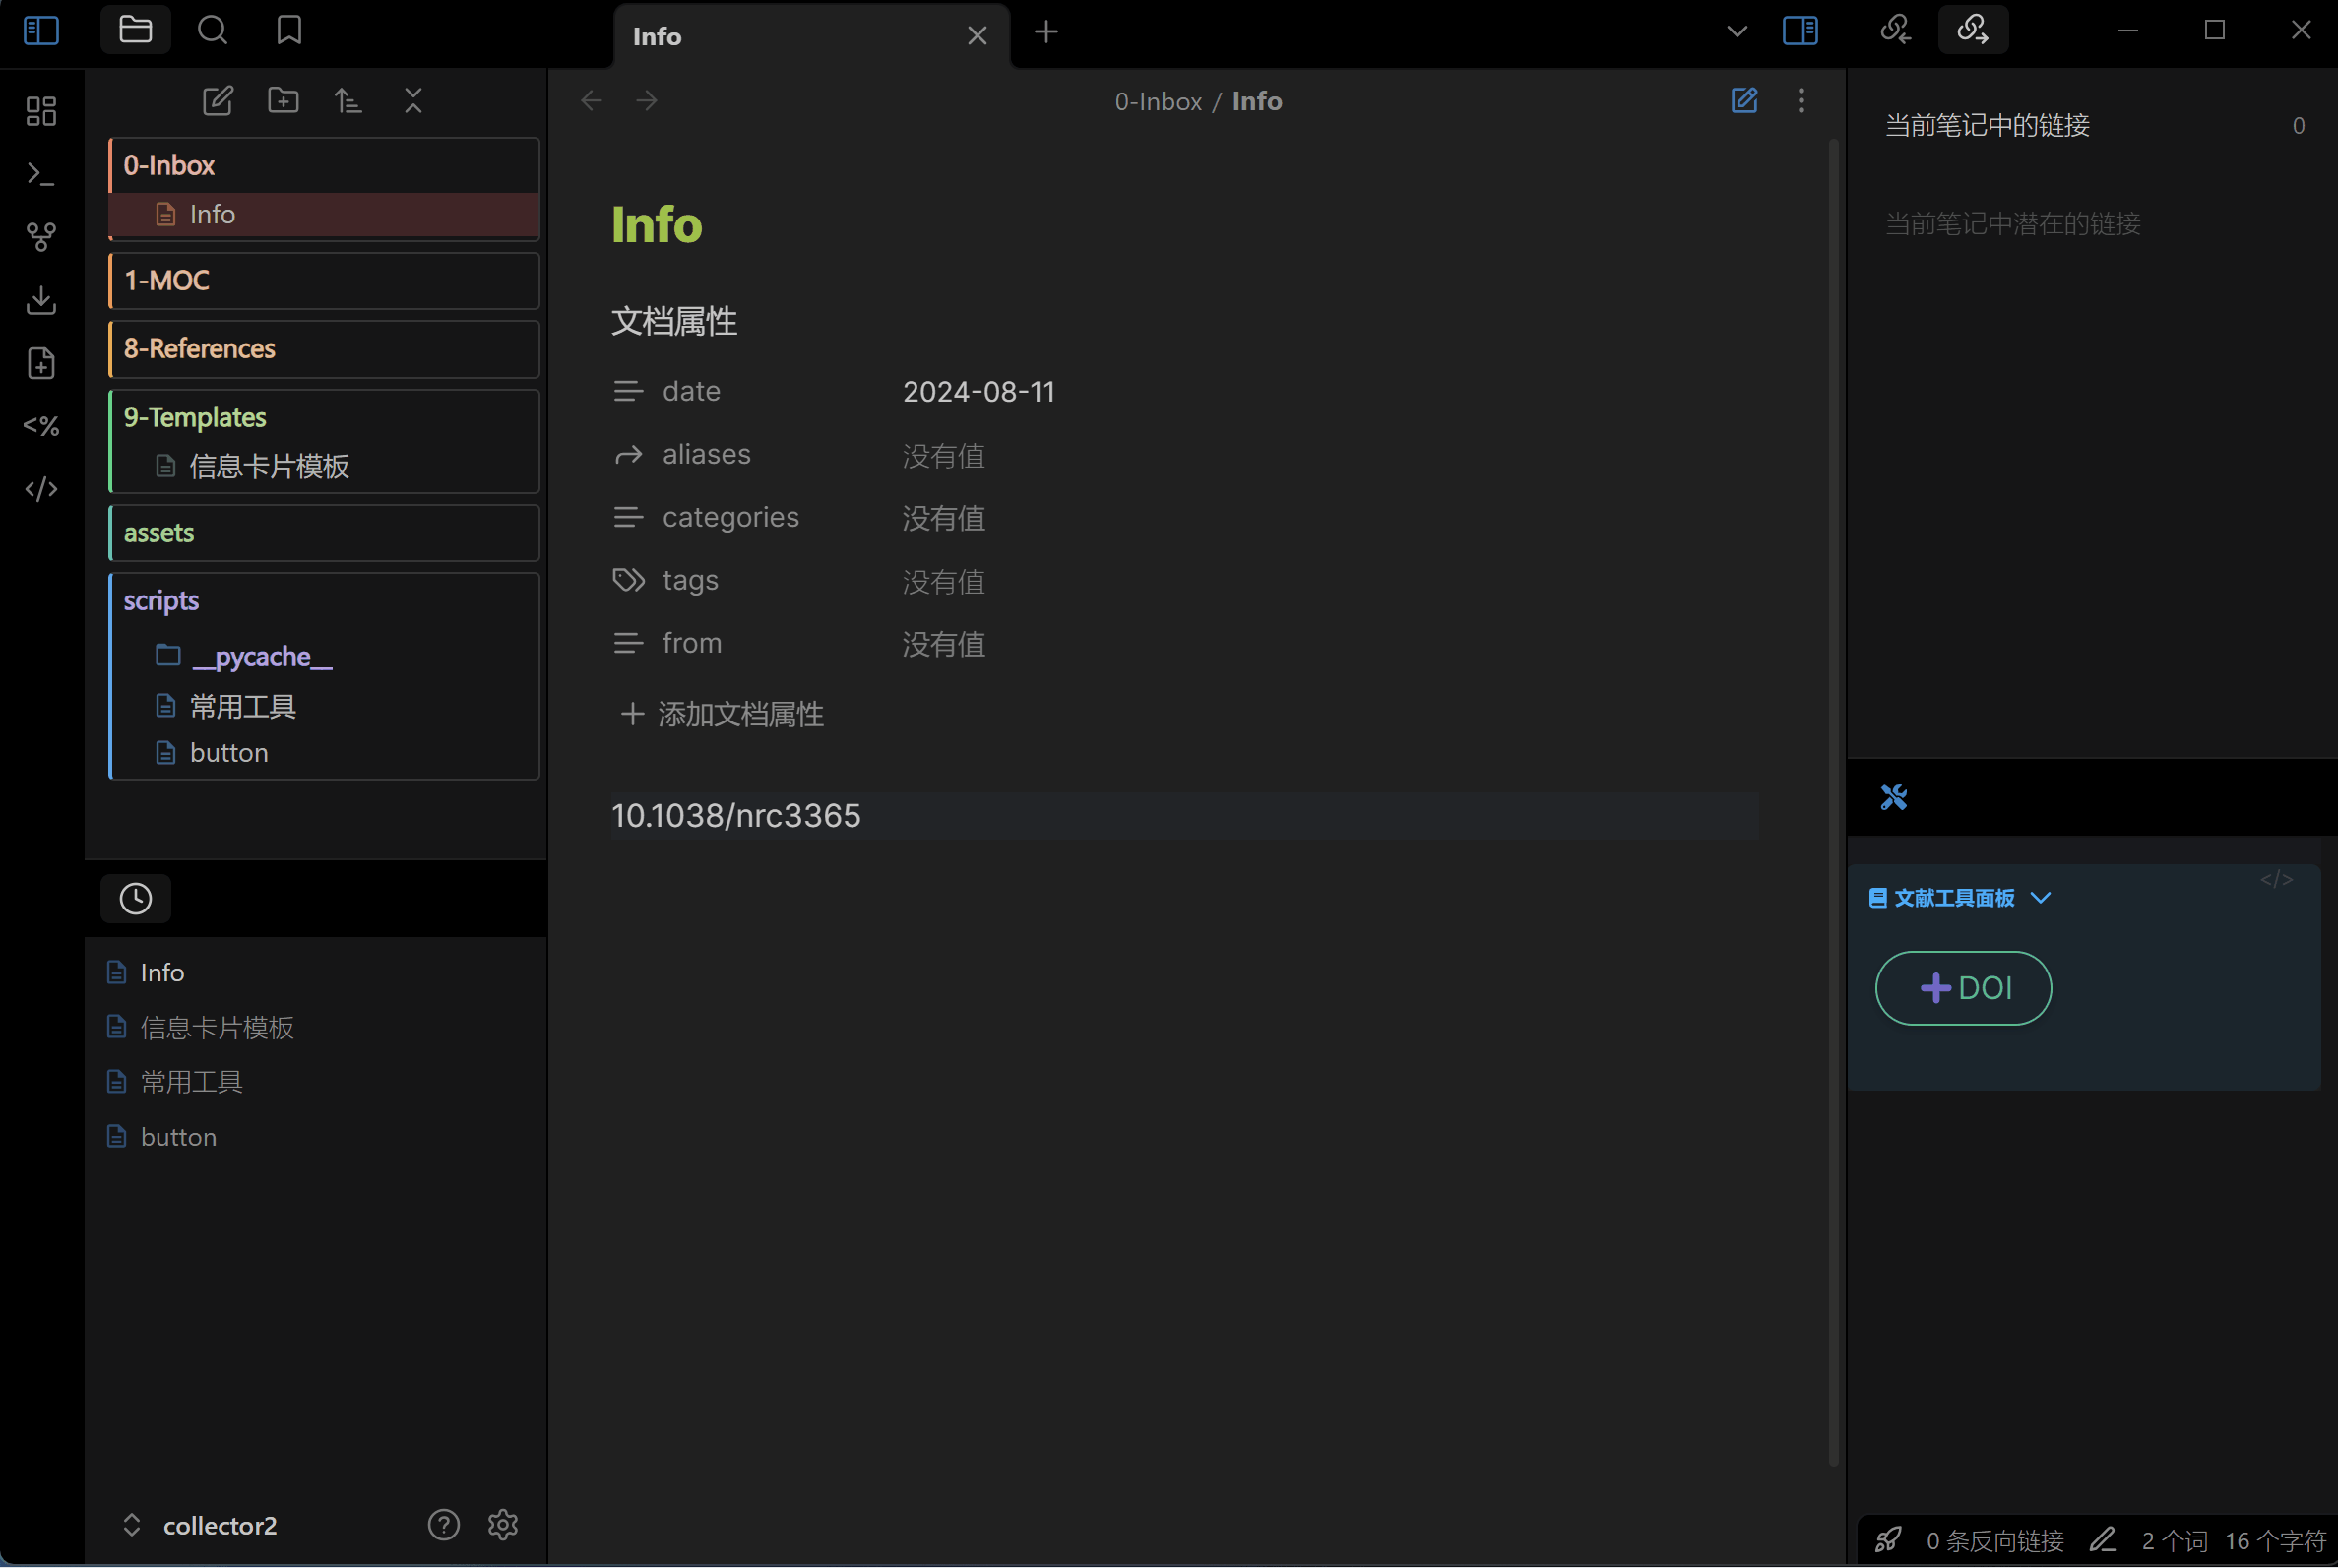
Task: Toggle the right sidebar
Action: click(1800, 30)
